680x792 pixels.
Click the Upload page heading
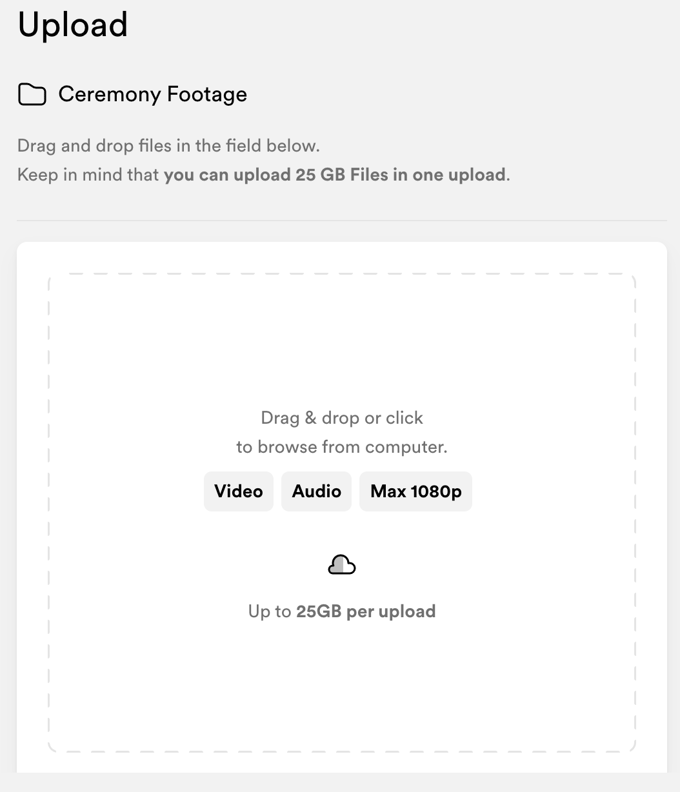click(x=73, y=25)
